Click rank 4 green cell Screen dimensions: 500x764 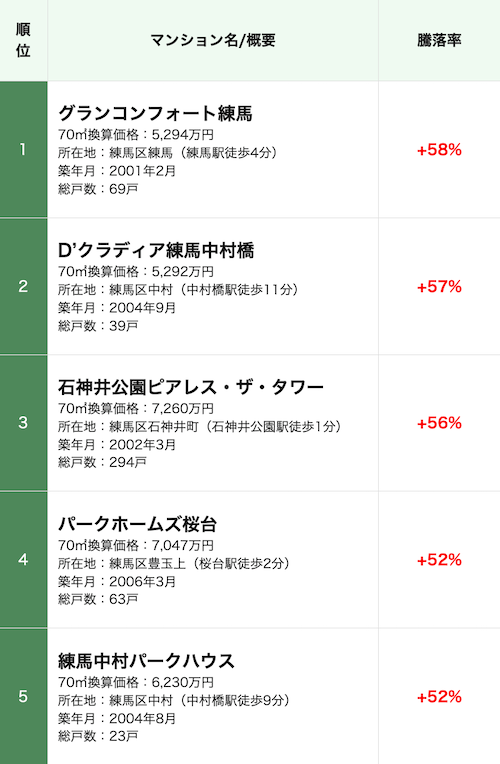click(23, 560)
